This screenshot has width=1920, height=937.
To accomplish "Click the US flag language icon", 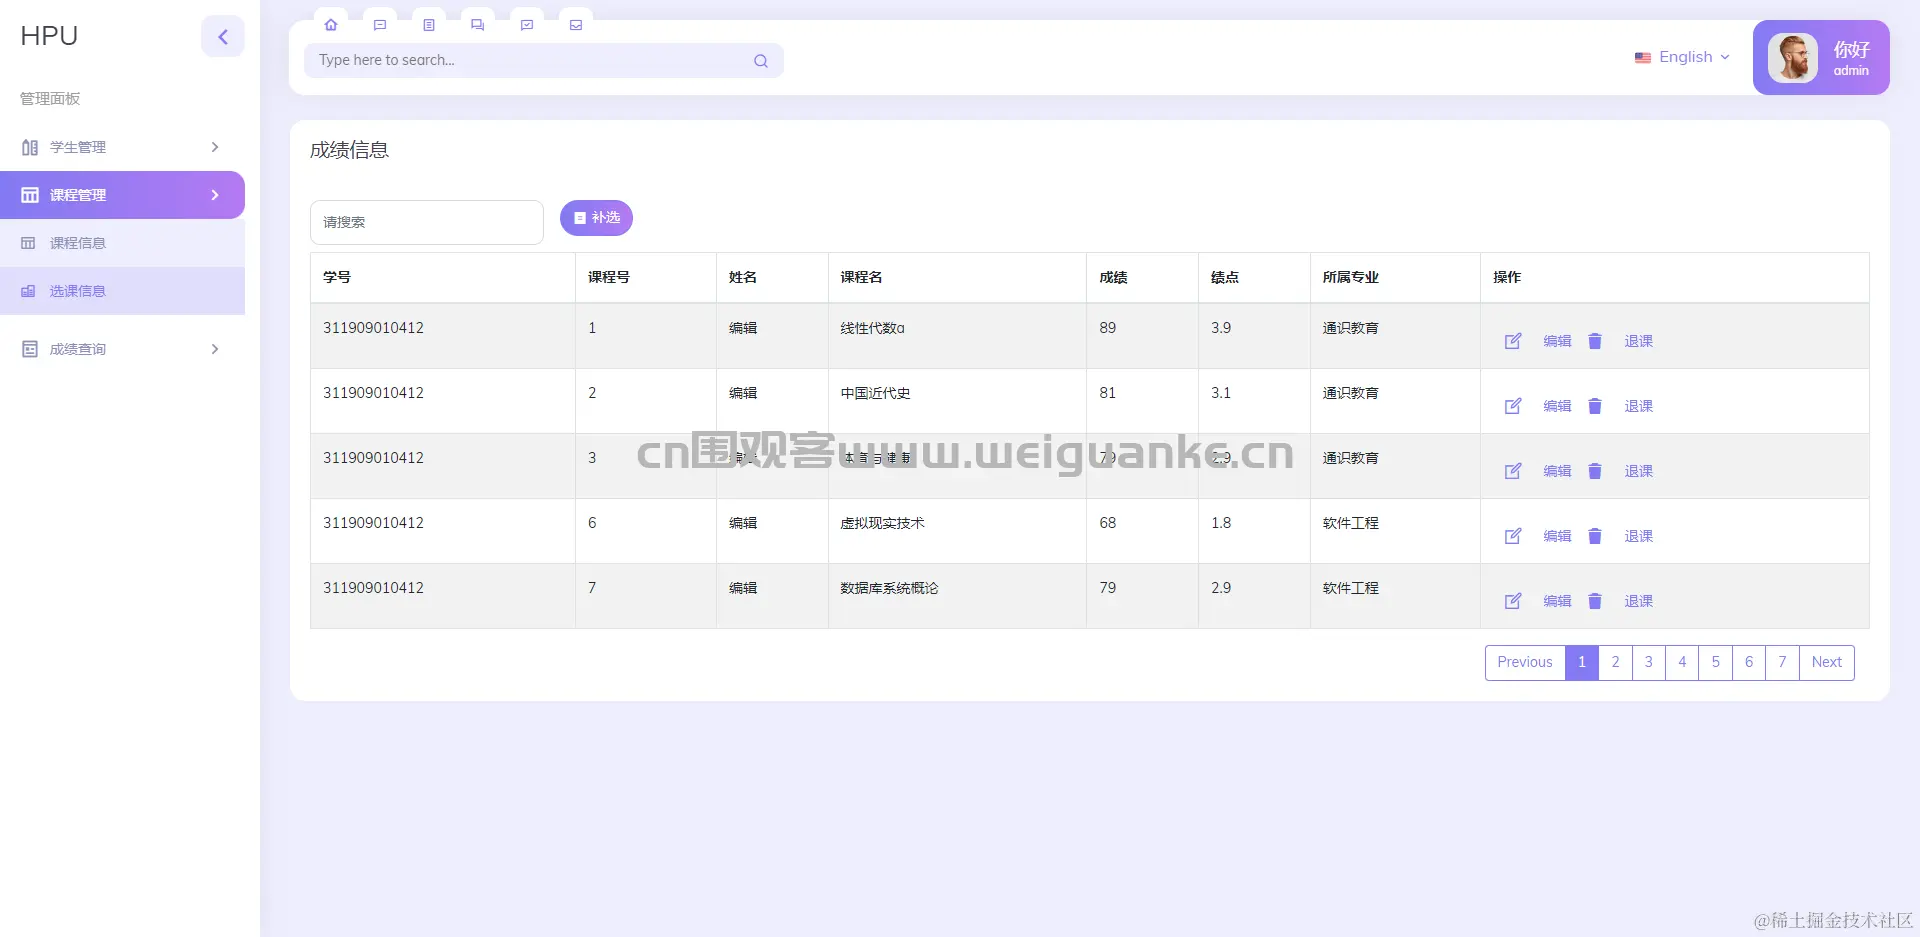I will (x=1643, y=58).
